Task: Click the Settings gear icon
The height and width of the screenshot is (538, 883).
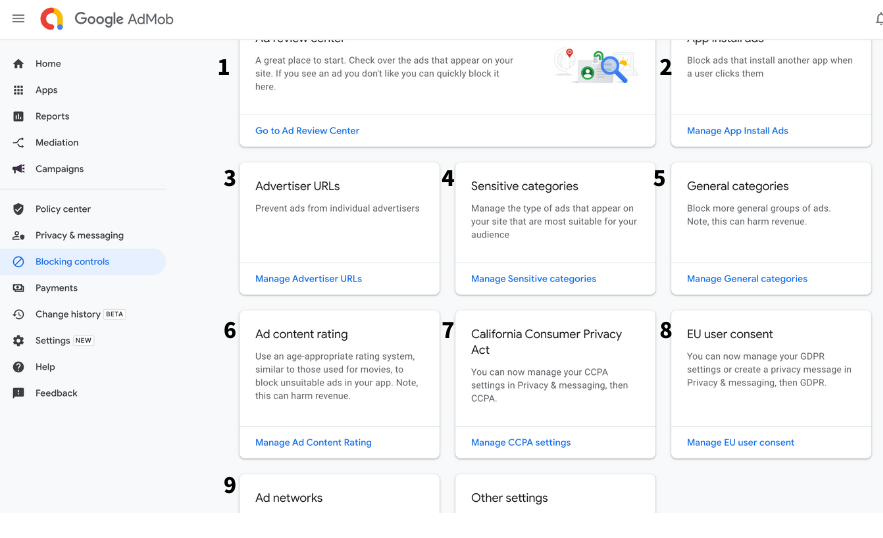Action: pyautogui.click(x=19, y=341)
